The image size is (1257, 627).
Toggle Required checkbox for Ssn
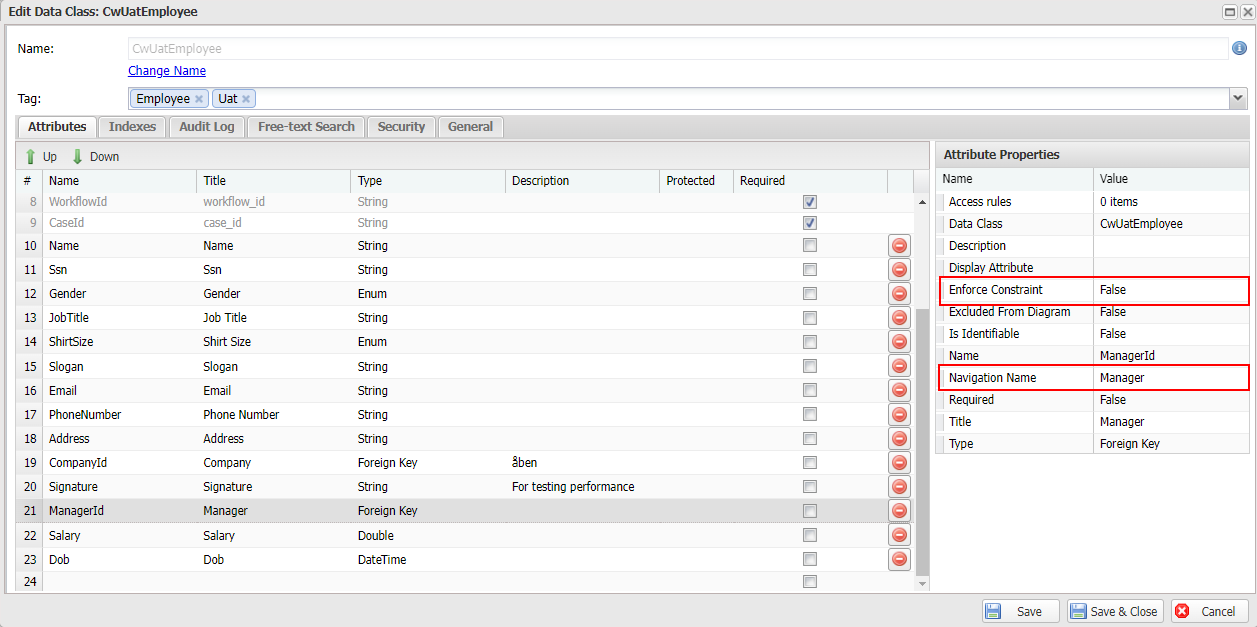pyautogui.click(x=810, y=270)
